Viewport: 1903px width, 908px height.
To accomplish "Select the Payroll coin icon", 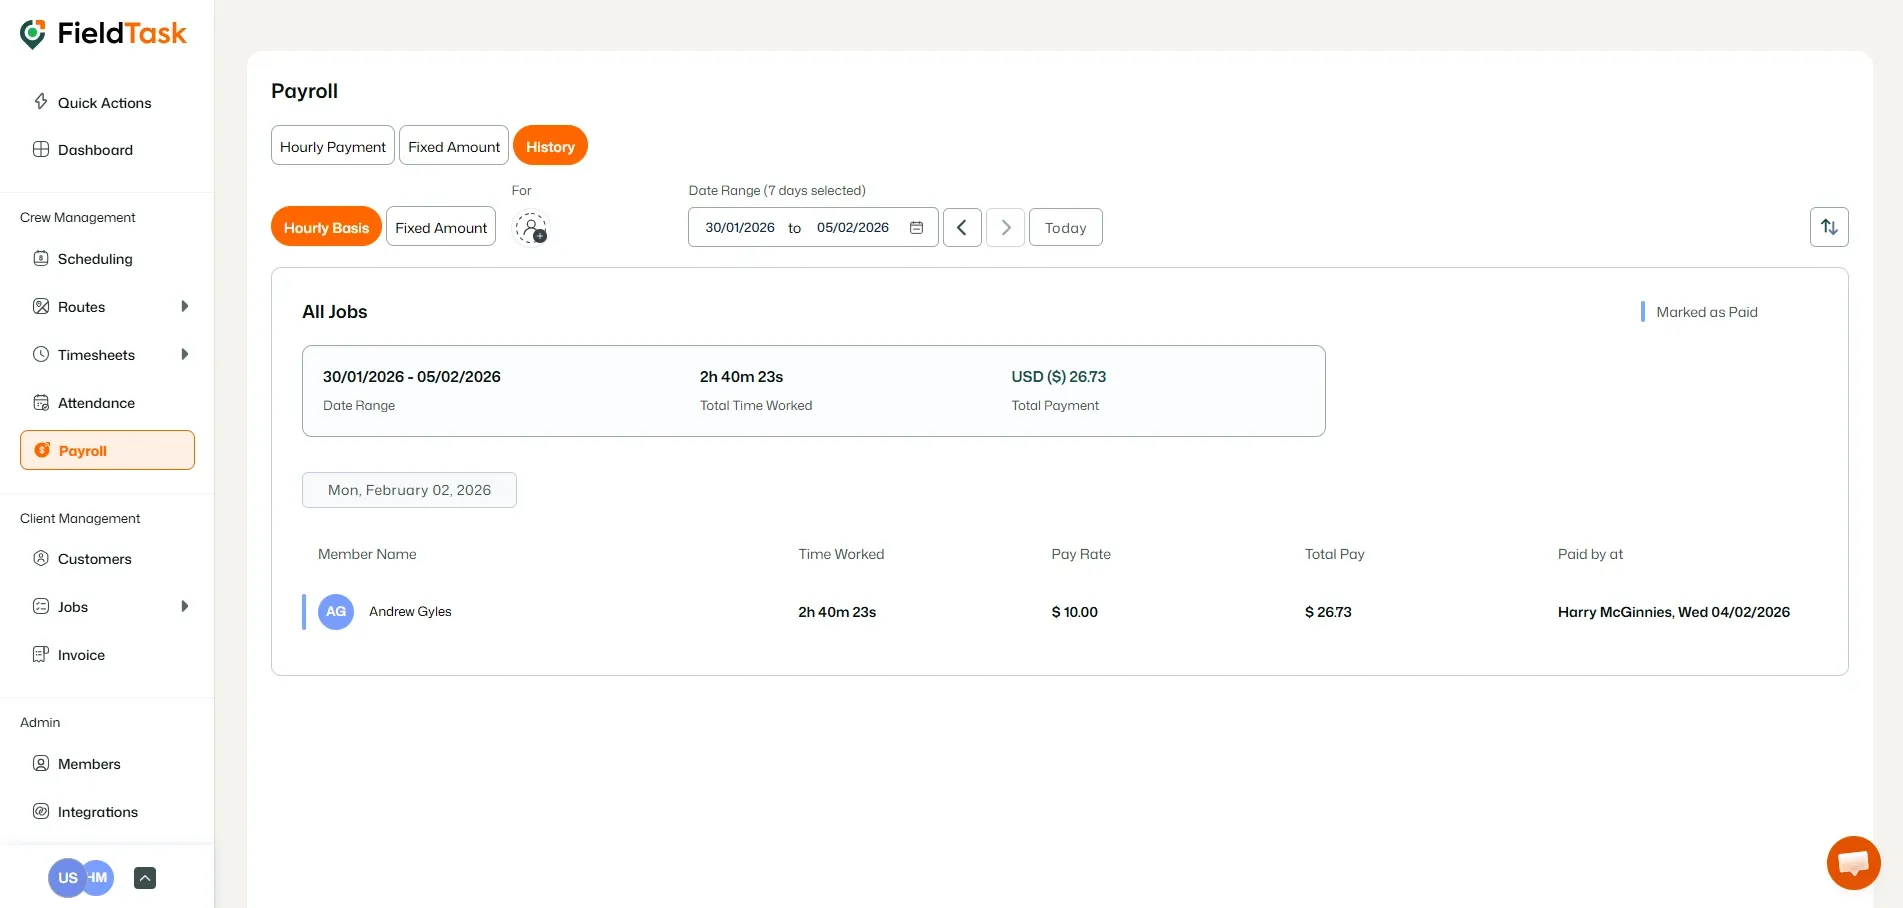I will 41,450.
